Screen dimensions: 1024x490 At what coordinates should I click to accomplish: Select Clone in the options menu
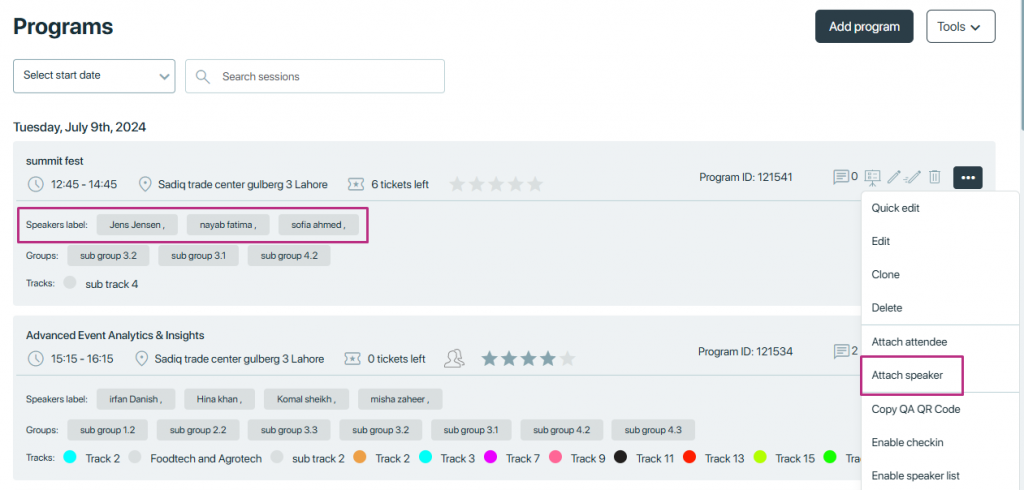click(x=886, y=275)
